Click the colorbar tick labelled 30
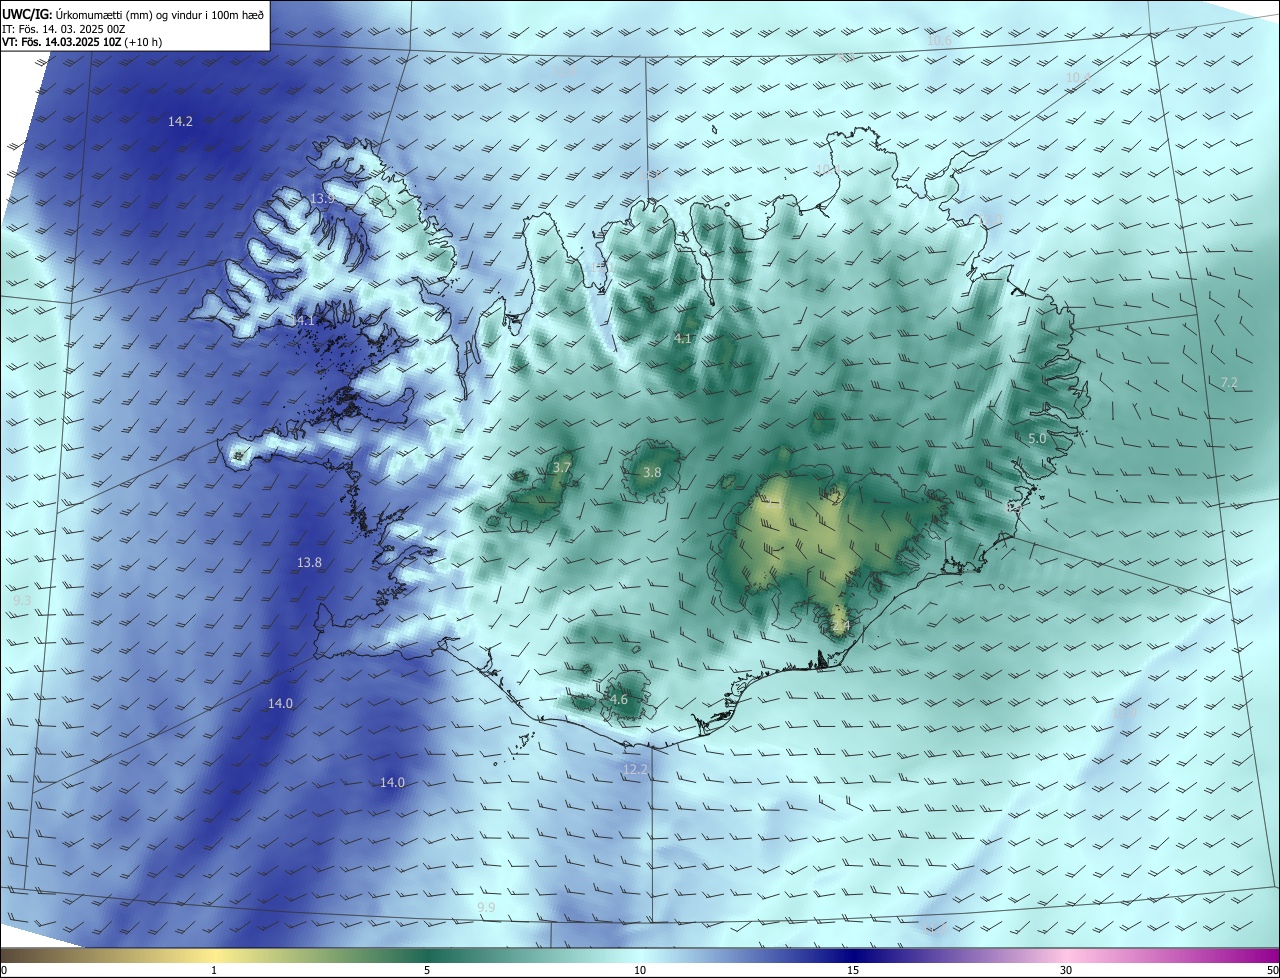Viewport: 1280px width, 978px height. [x=1066, y=970]
